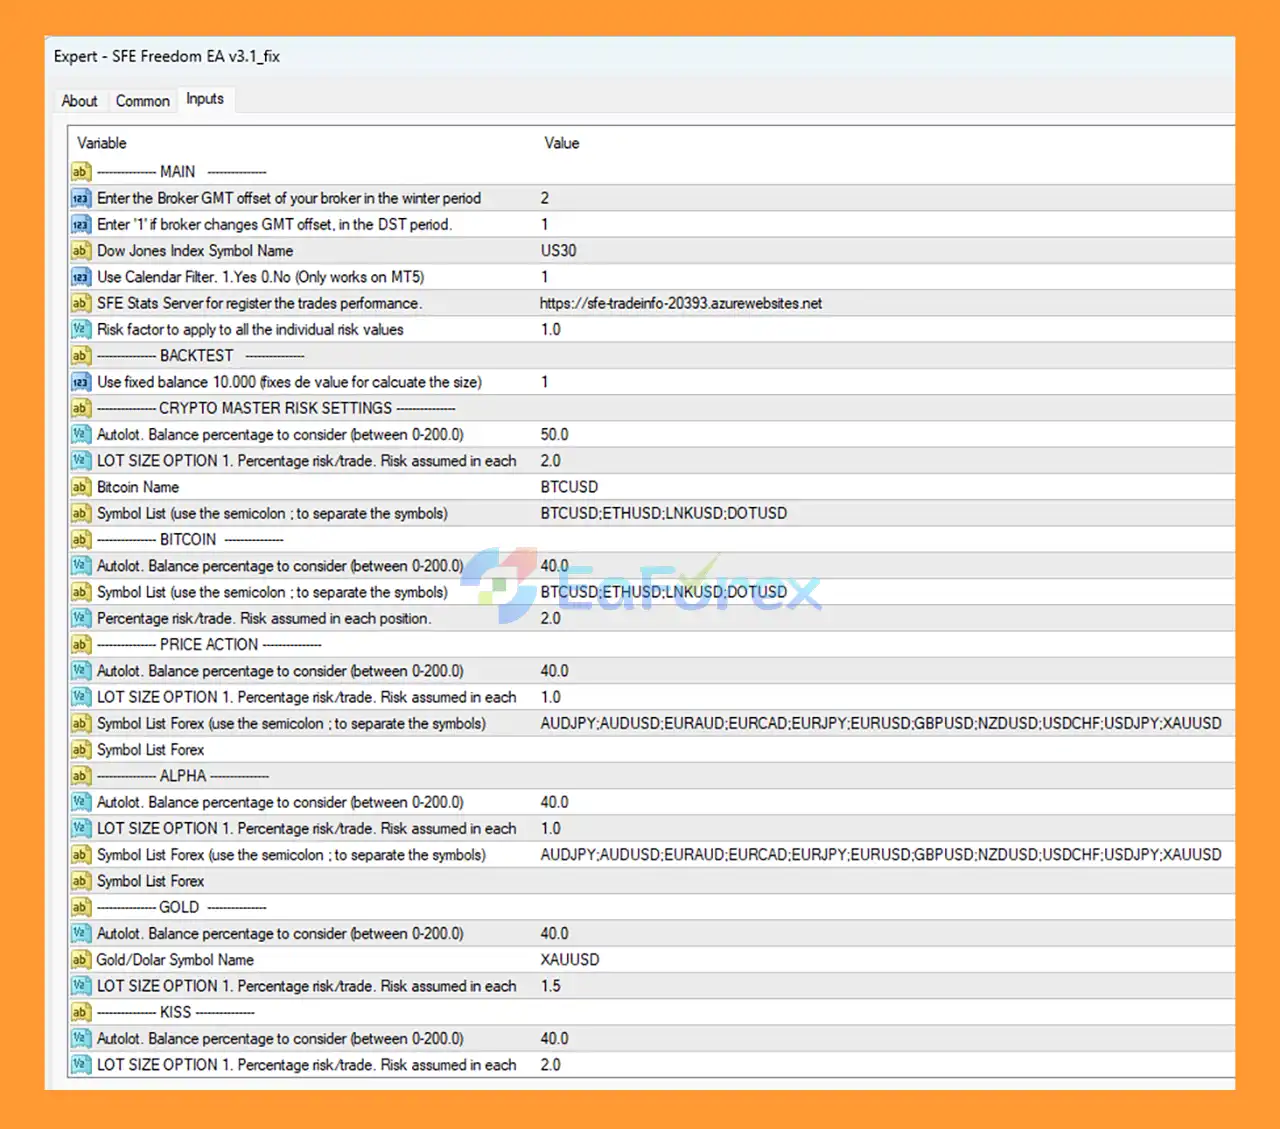Click string icon next to Bitcoin Name
Viewport: 1280px width, 1129px height.
click(81, 487)
